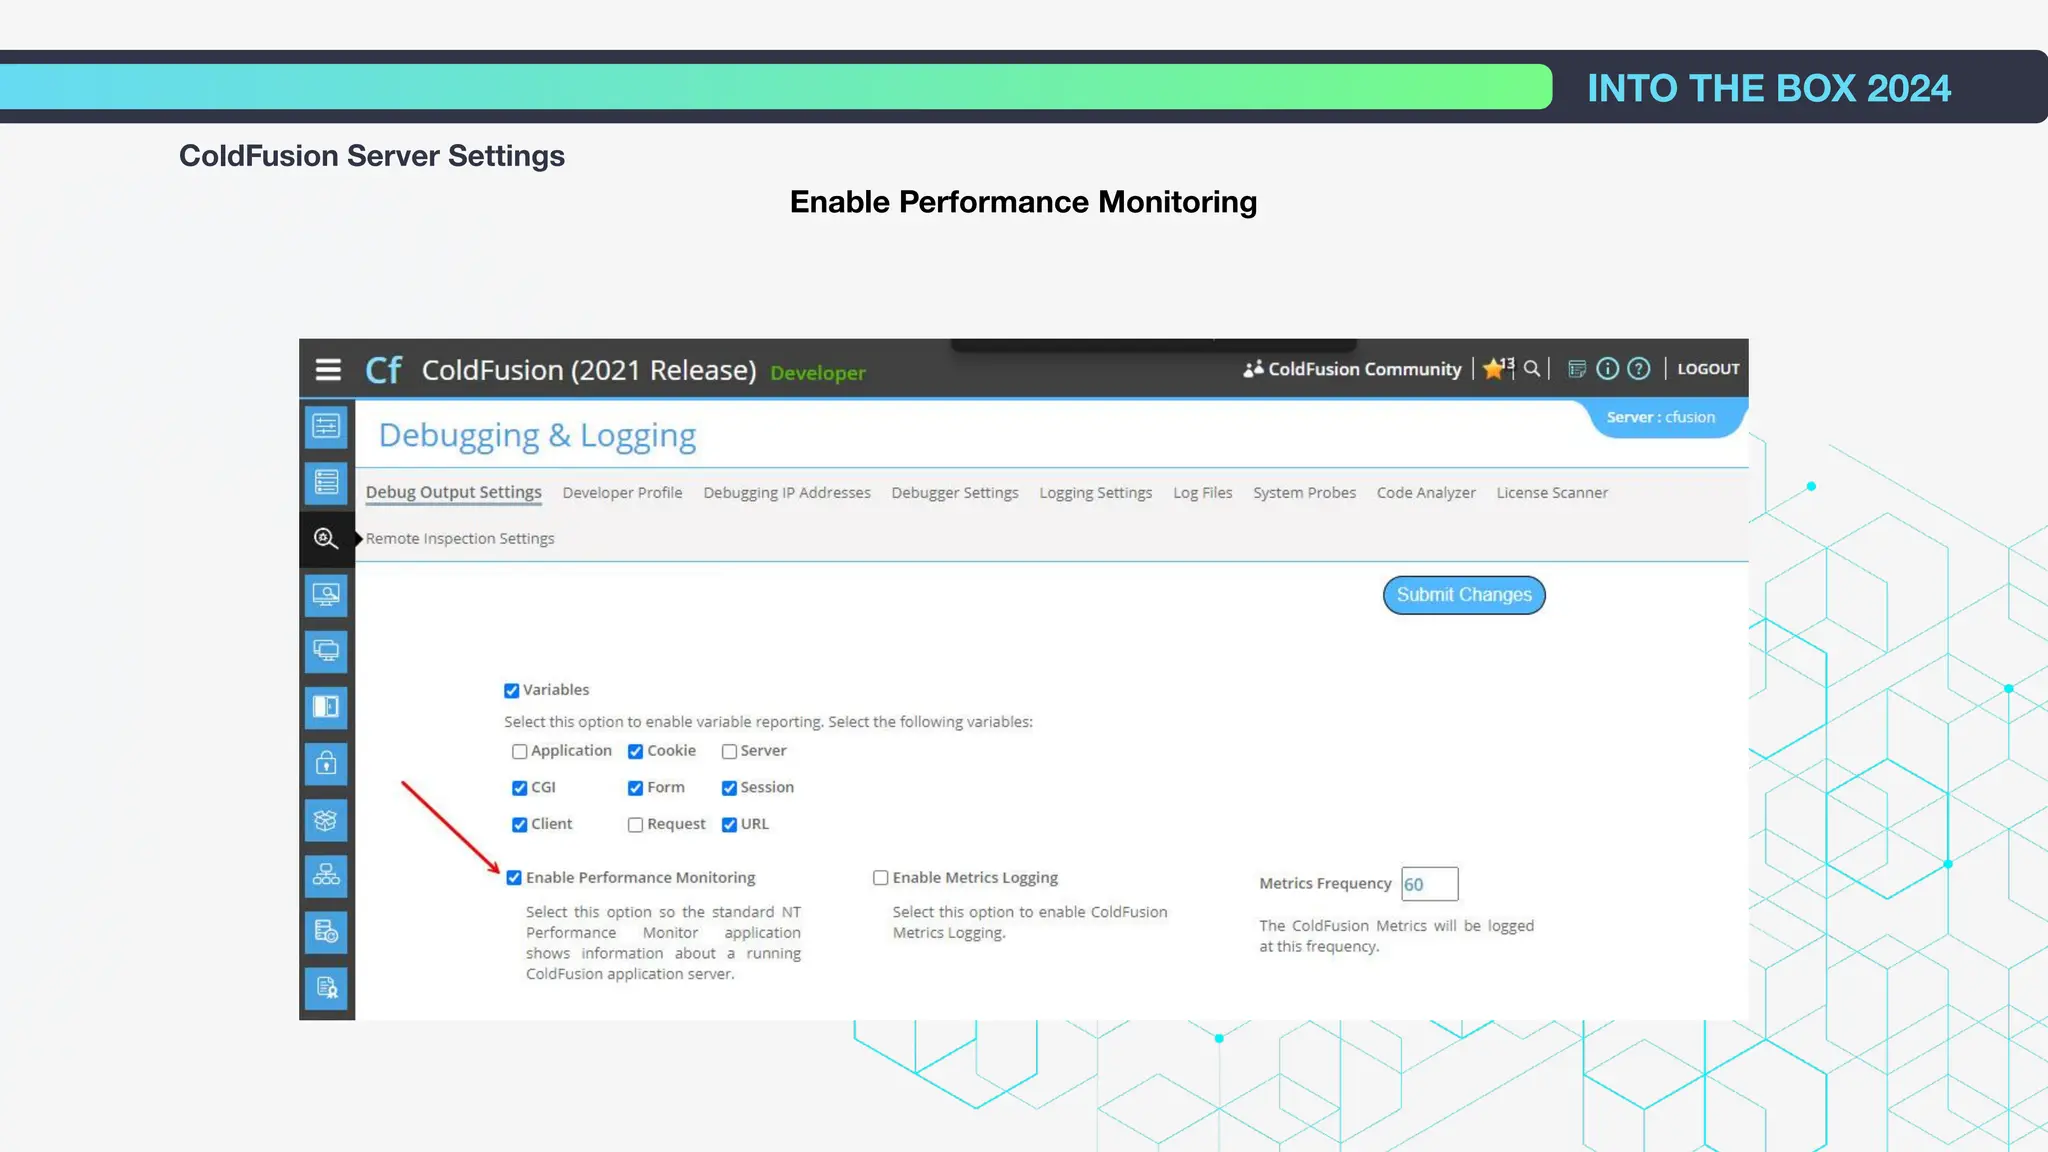Uncheck the Cookie variable checkbox
The width and height of the screenshot is (2048, 1152).
[x=635, y=752]
